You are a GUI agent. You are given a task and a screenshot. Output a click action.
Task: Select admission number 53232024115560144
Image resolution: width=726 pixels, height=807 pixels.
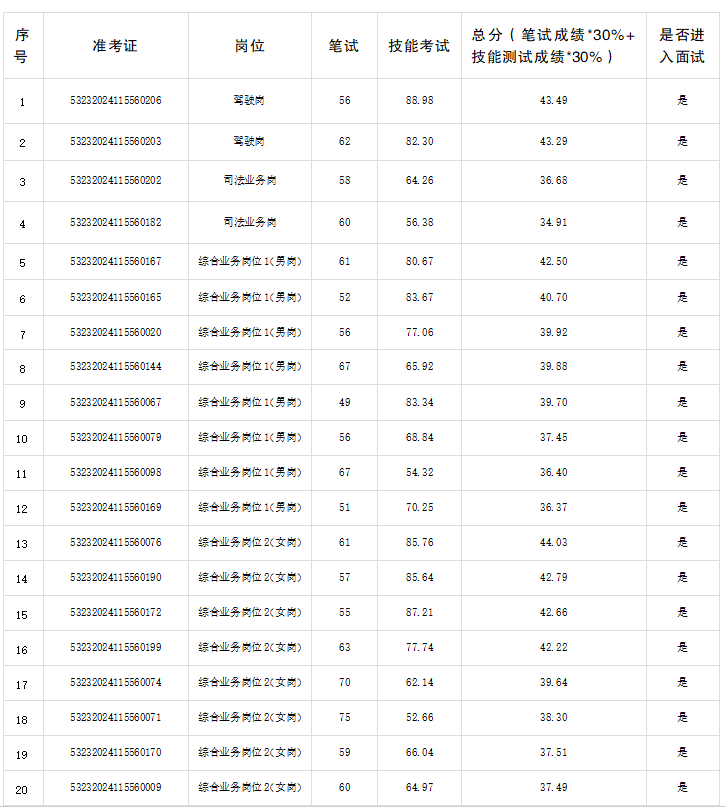click(115, 367)
